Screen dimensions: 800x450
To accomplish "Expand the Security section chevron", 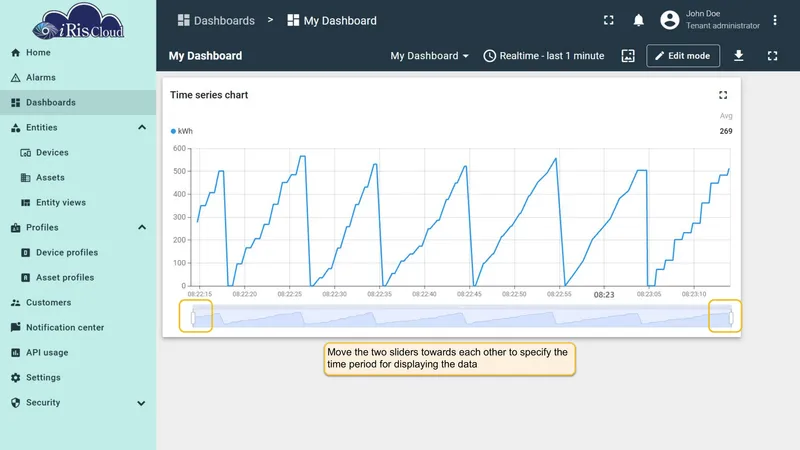I will click(x=141, y=403).
